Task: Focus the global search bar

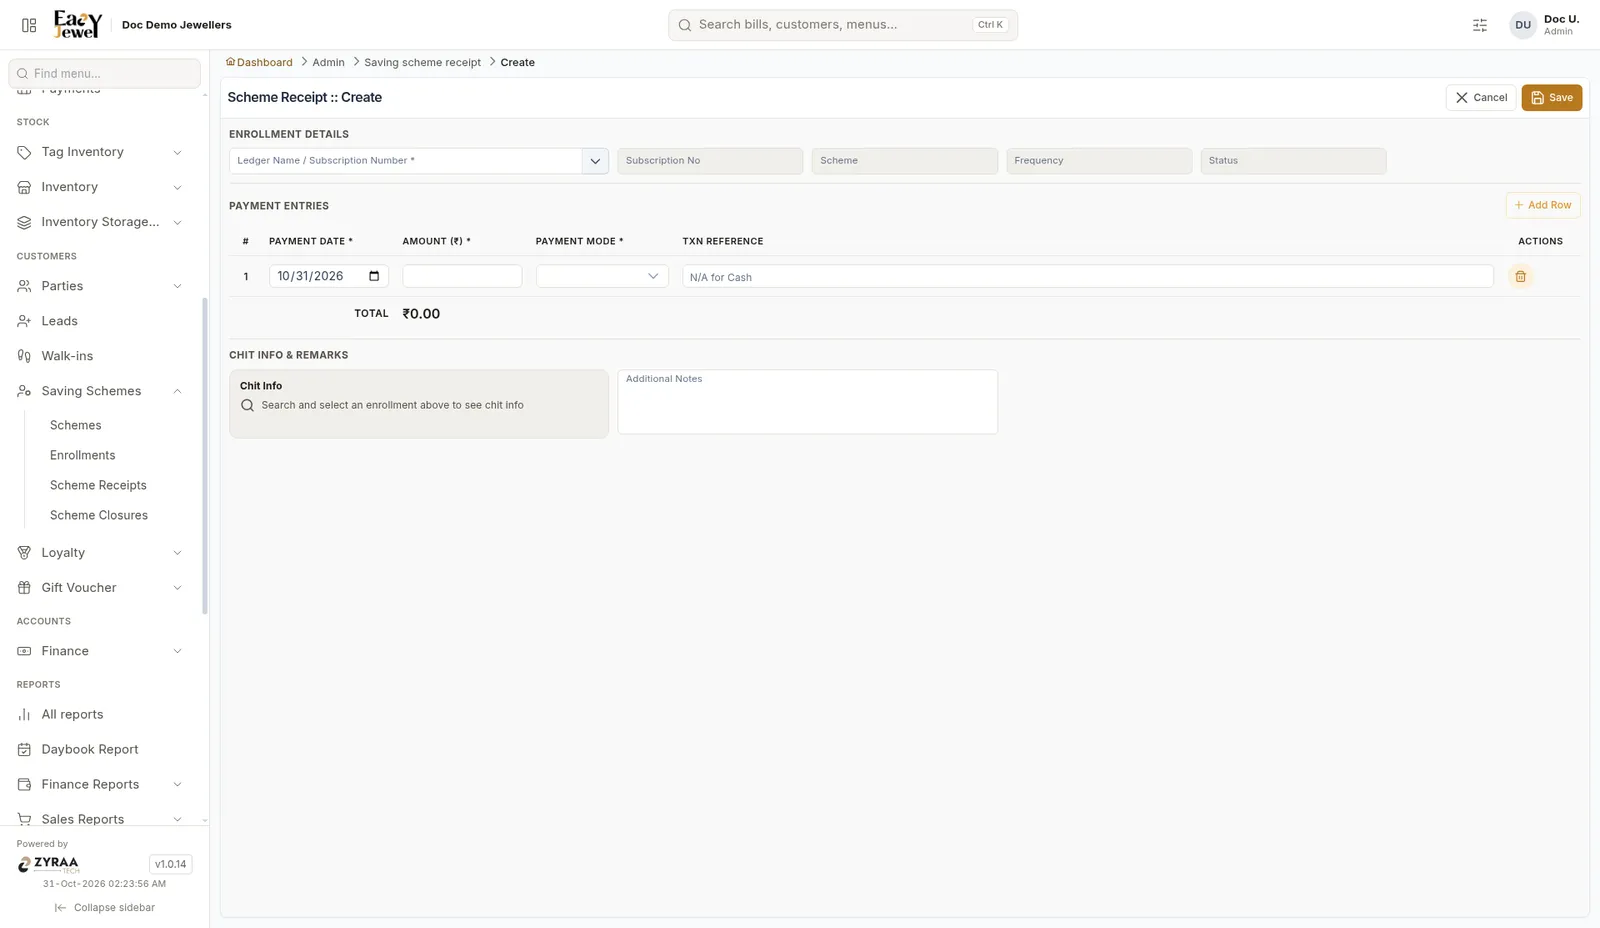Action: tap(843, 25)
